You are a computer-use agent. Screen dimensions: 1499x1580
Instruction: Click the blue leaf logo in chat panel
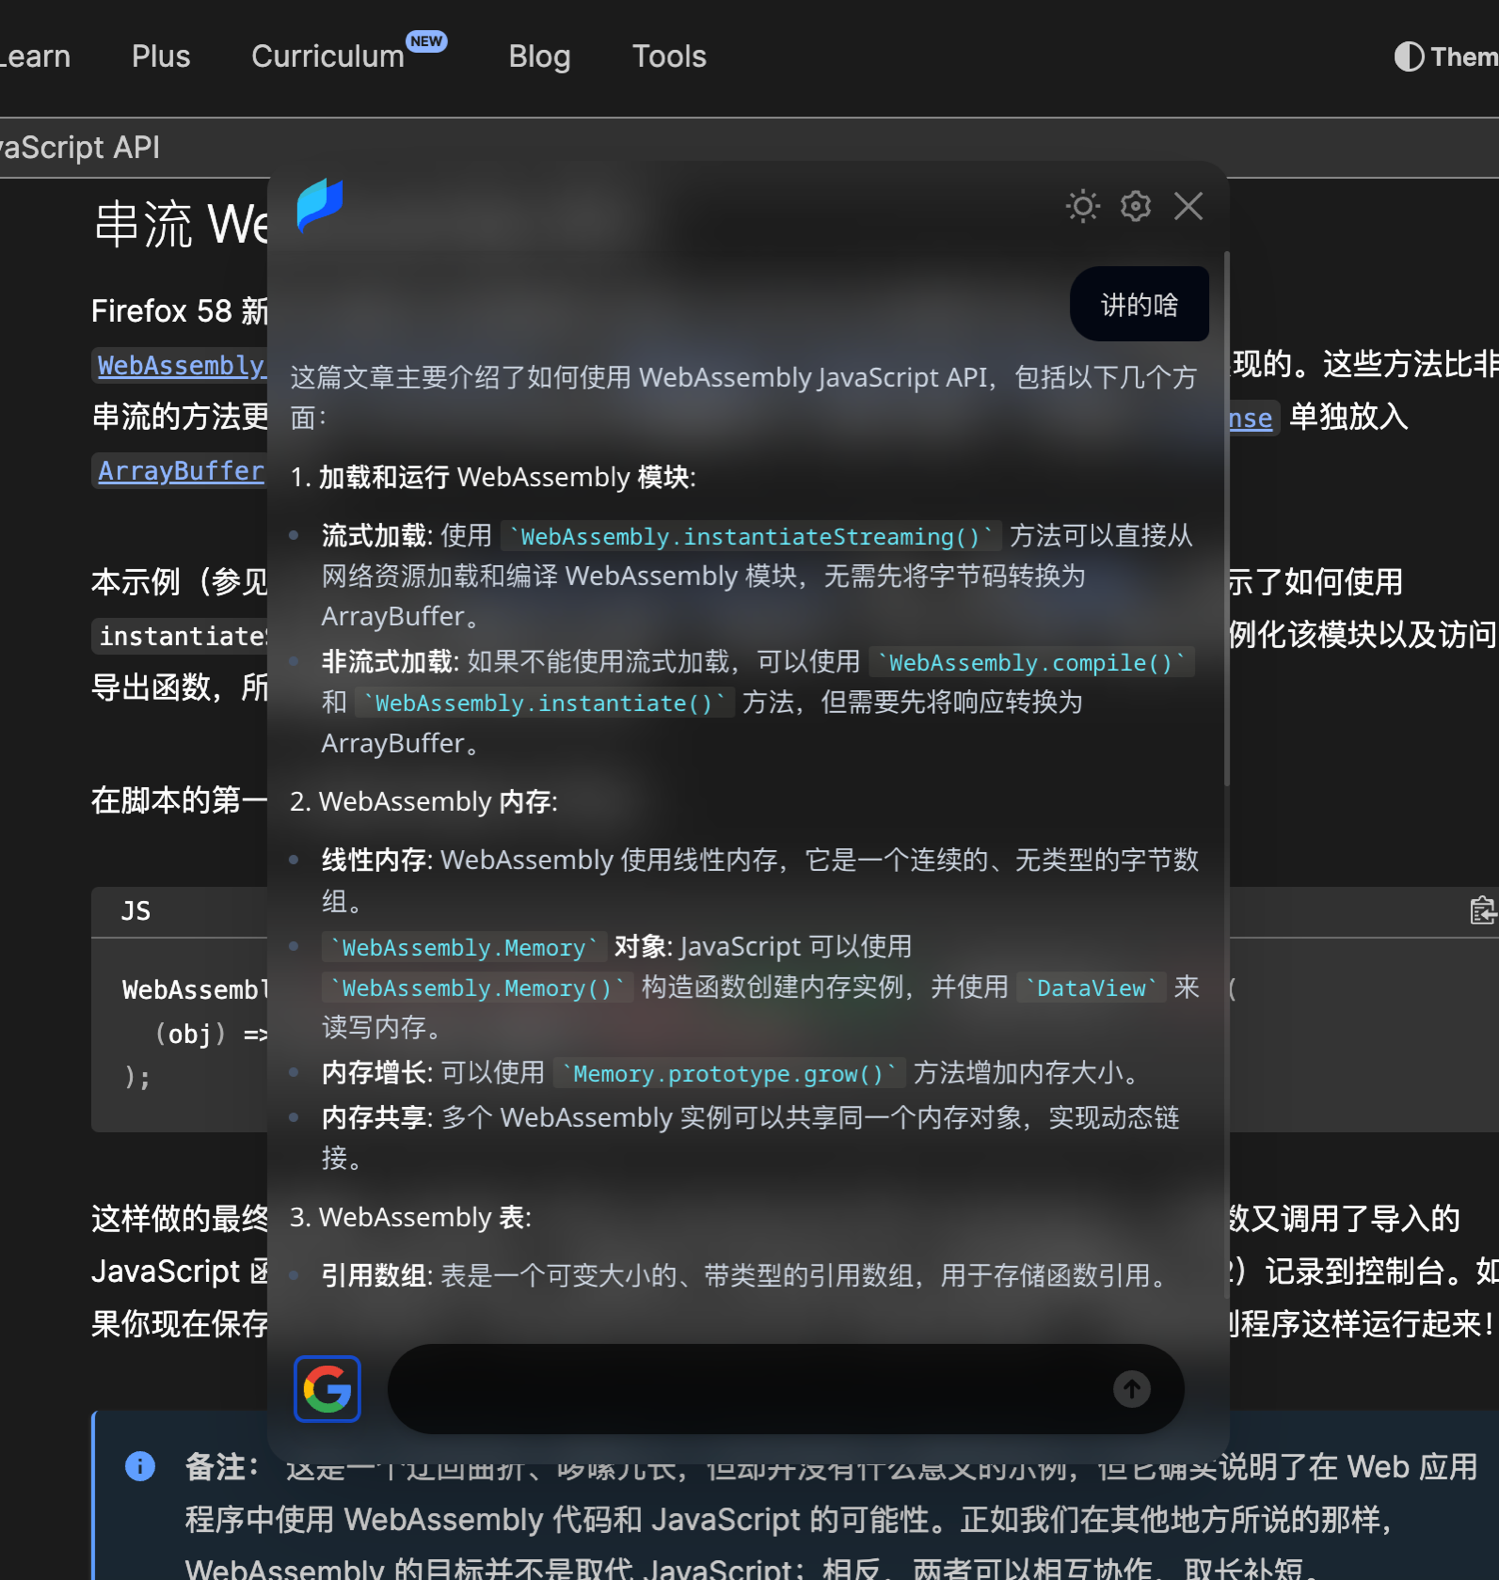[x=320, y=205]
